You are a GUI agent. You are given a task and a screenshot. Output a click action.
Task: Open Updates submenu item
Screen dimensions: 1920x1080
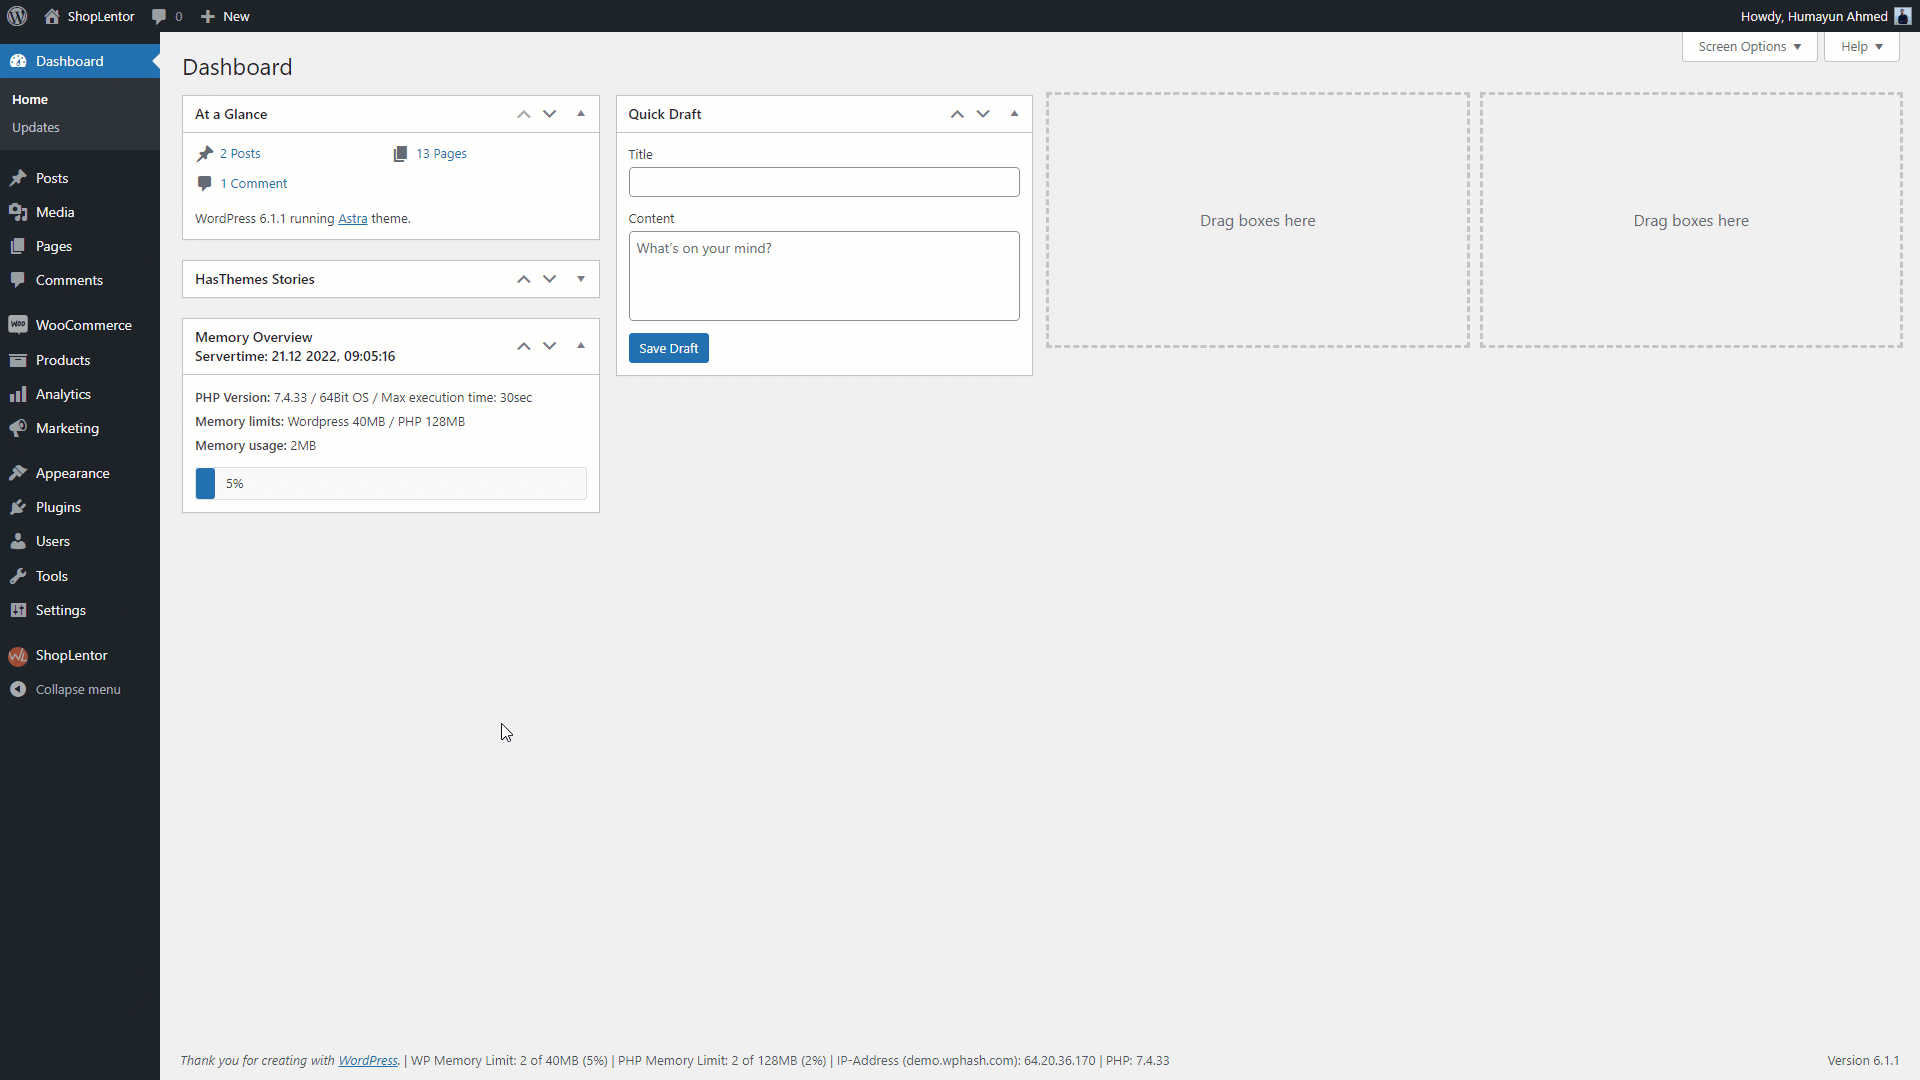36,127
